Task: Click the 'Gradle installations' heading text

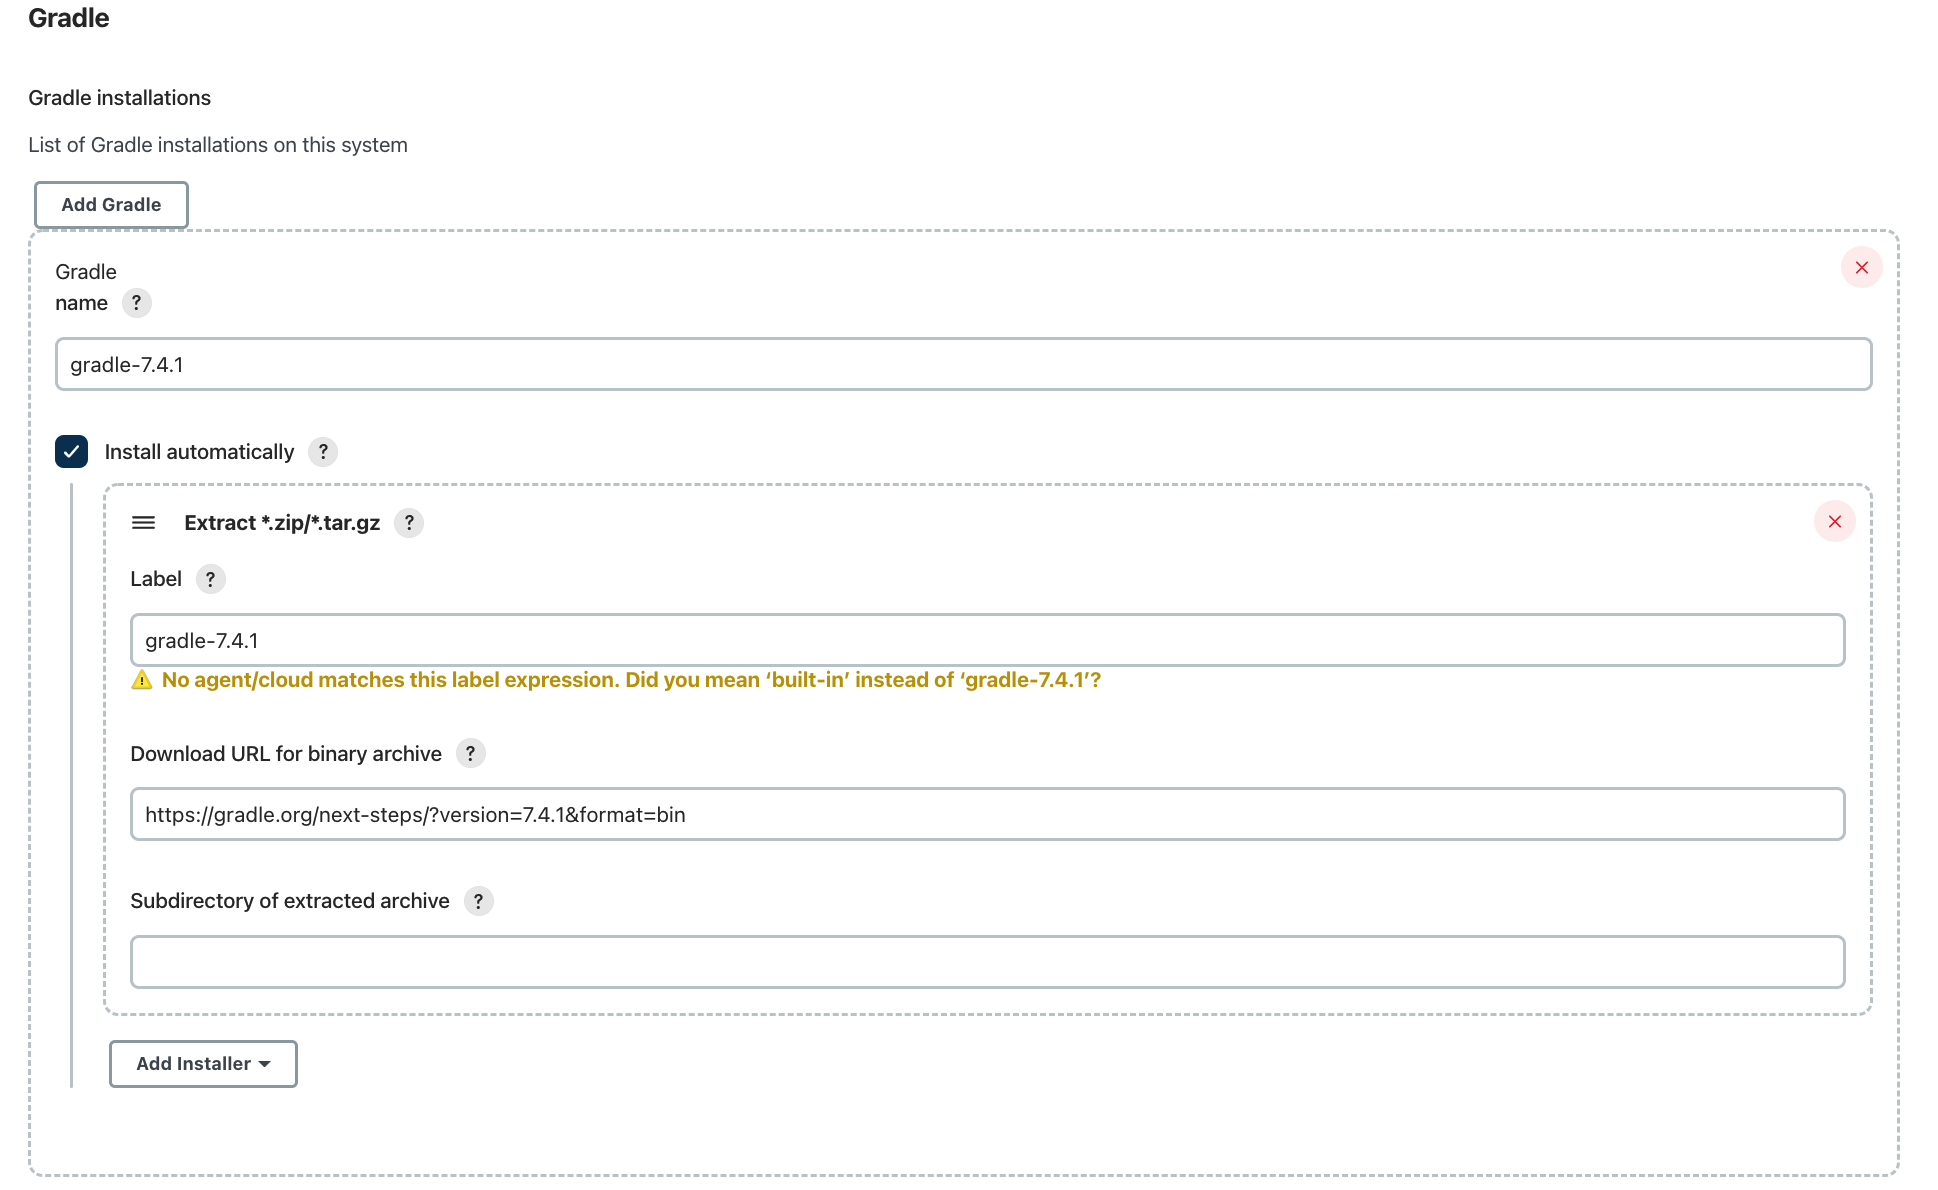Action: pos(119,98)
